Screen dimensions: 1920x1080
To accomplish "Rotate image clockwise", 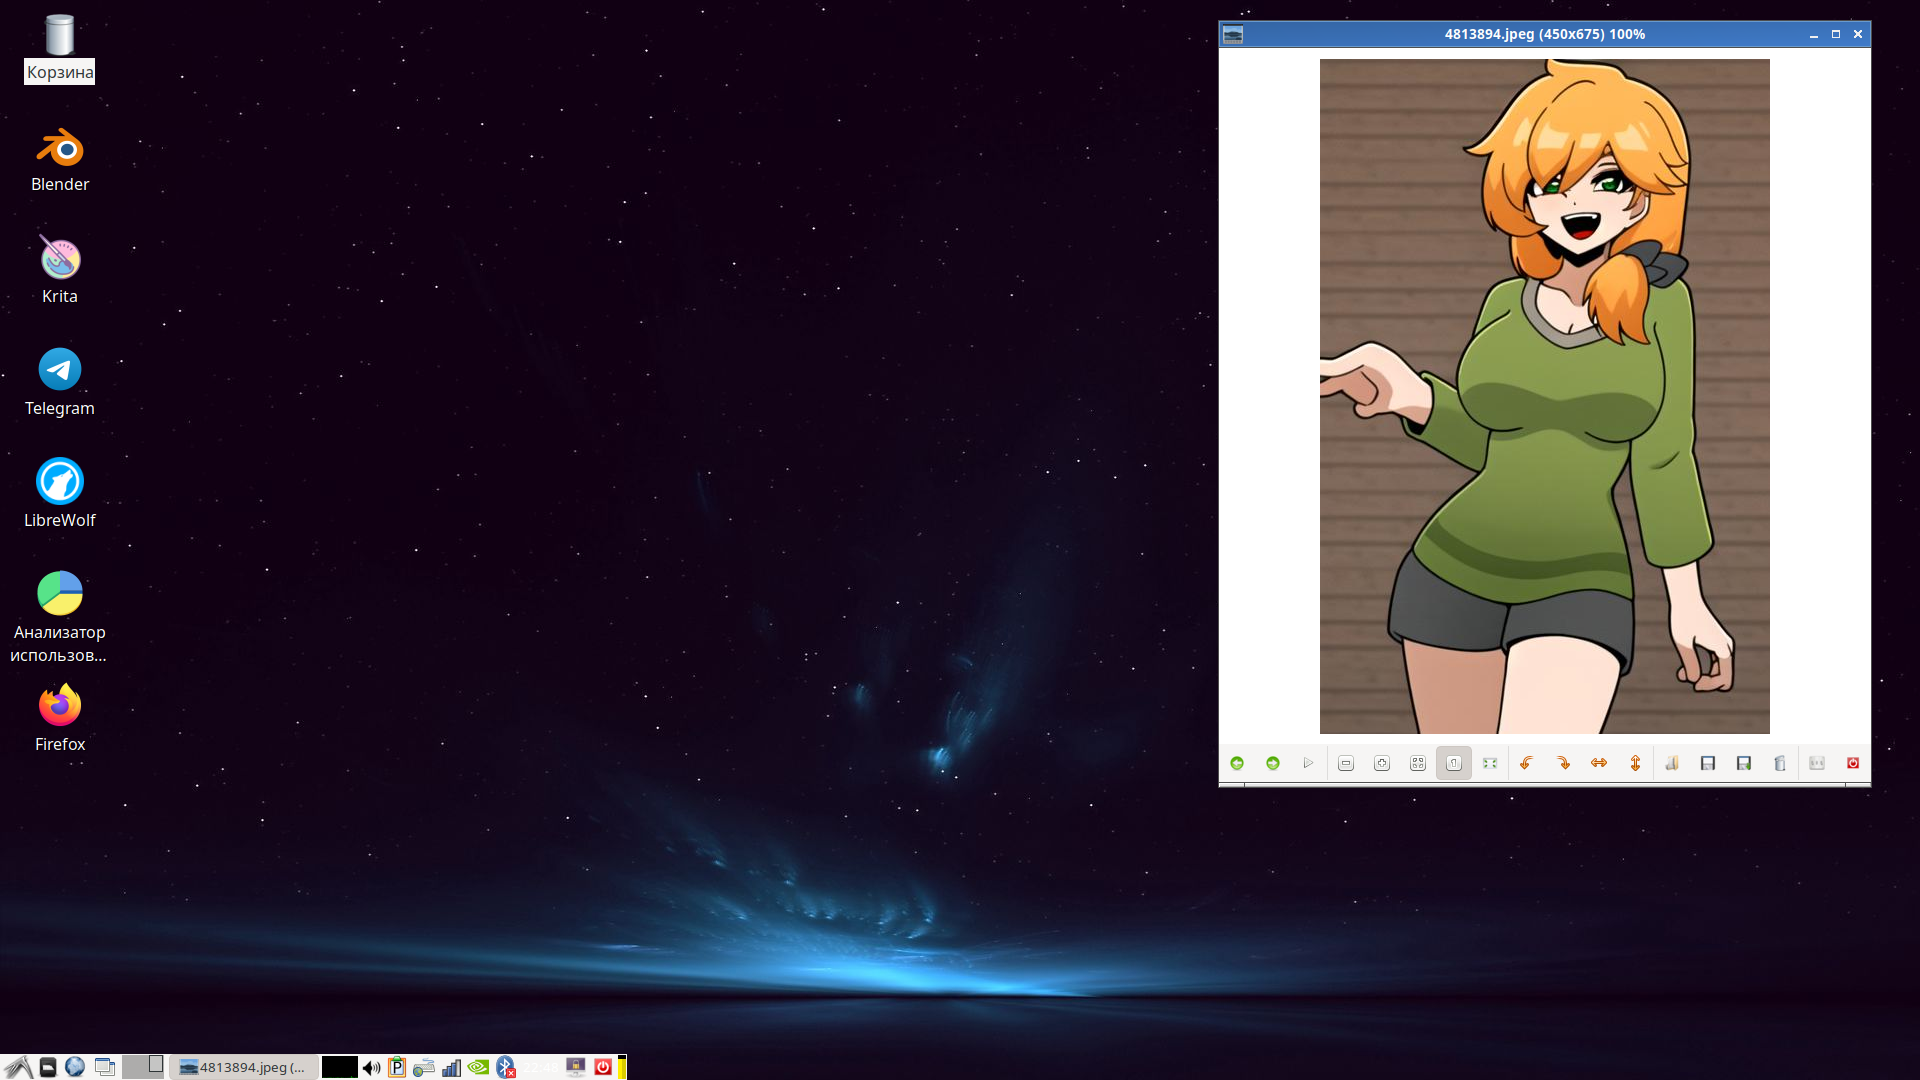I will pyautogui.click(x=1563, y=763).
